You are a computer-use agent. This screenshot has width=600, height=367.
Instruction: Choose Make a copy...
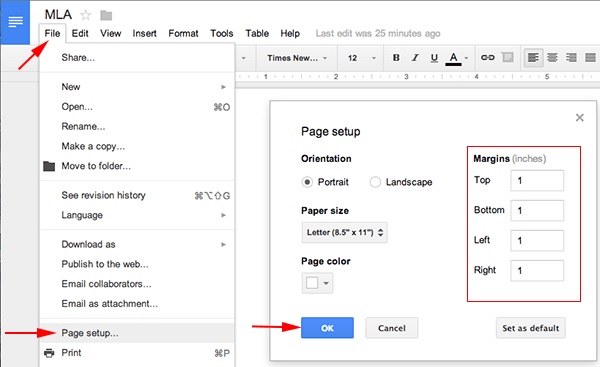coord(136,146)
